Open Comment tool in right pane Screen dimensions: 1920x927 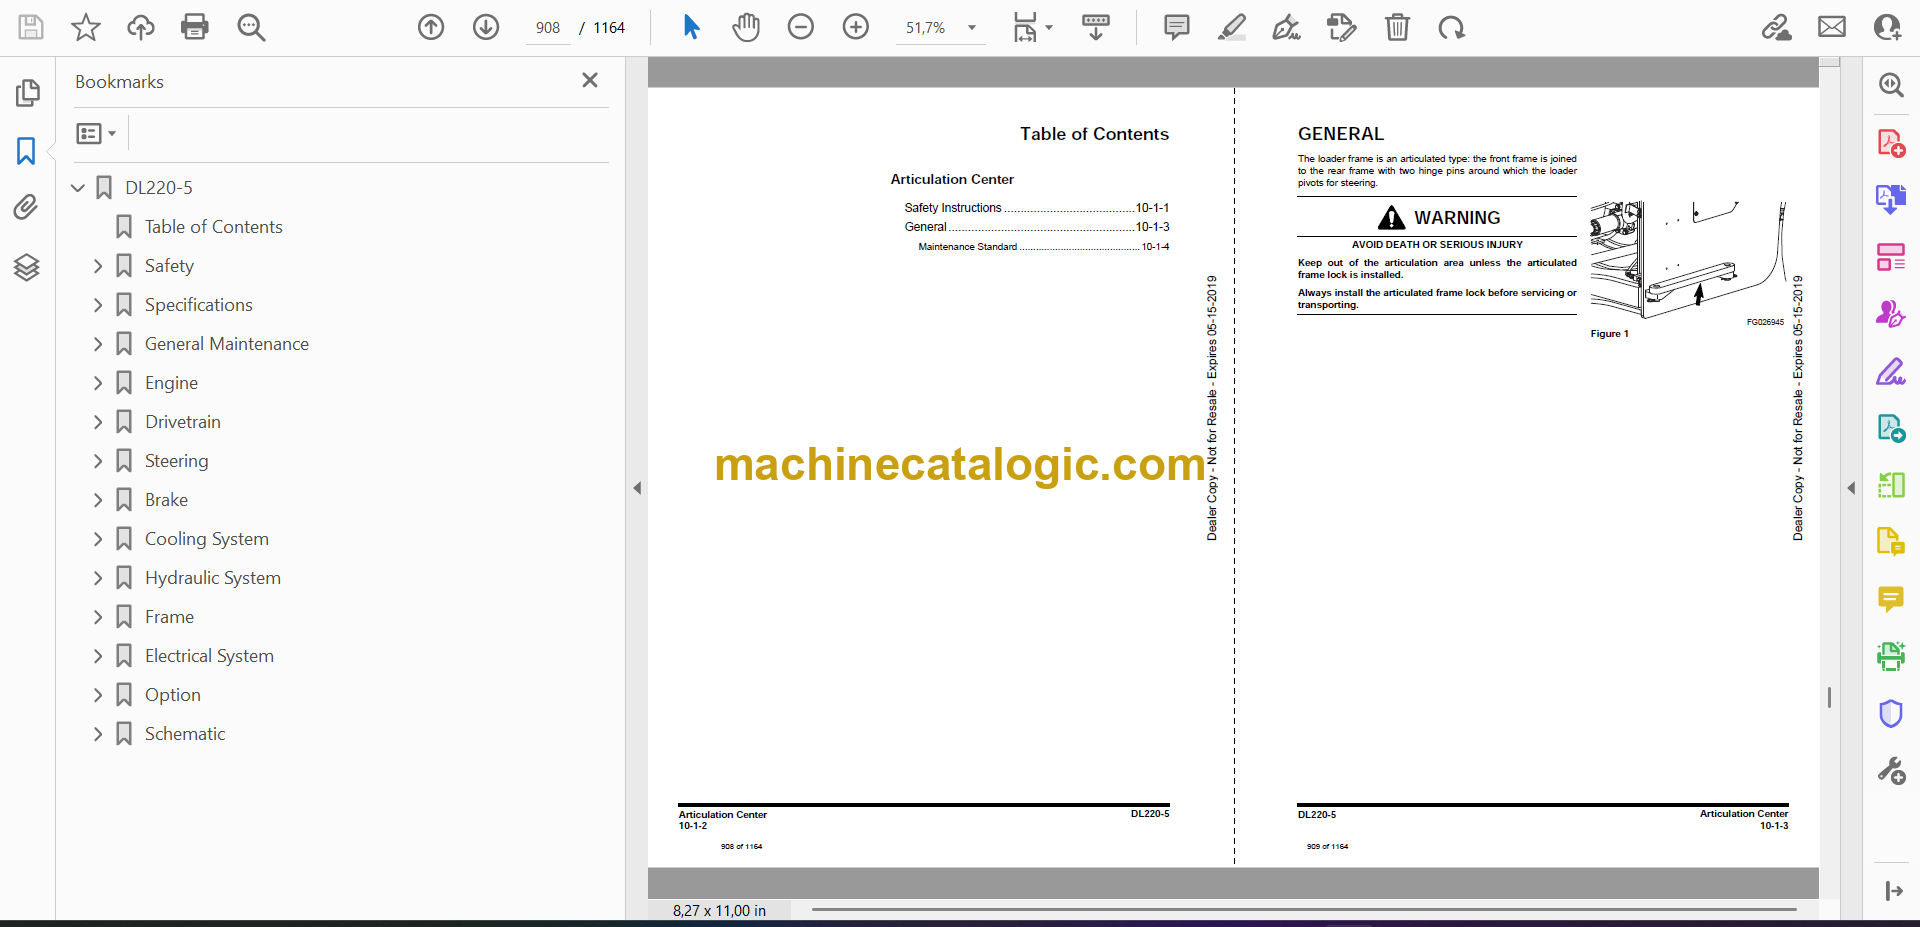pos(1891,599)
